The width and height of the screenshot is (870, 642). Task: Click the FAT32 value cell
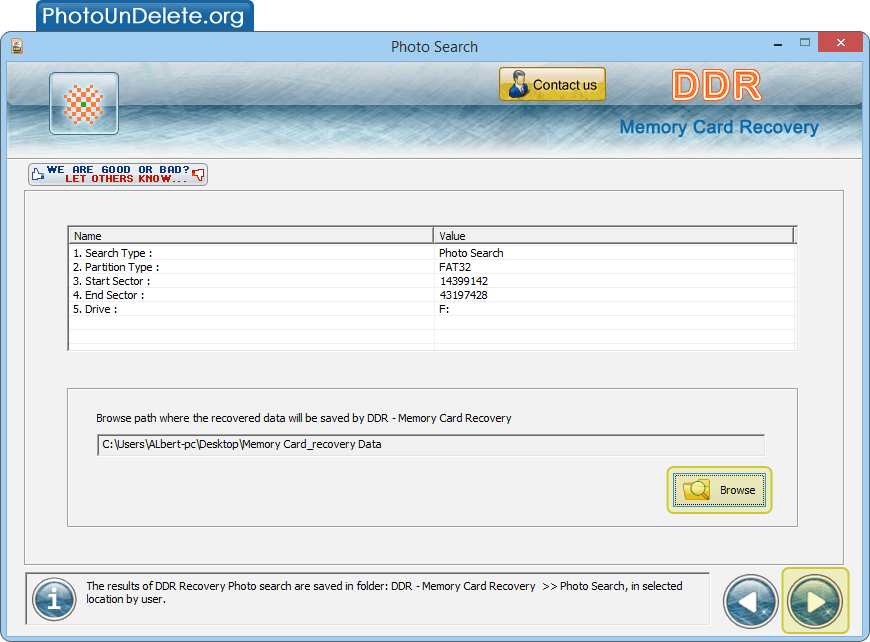[x=455, y=267]
